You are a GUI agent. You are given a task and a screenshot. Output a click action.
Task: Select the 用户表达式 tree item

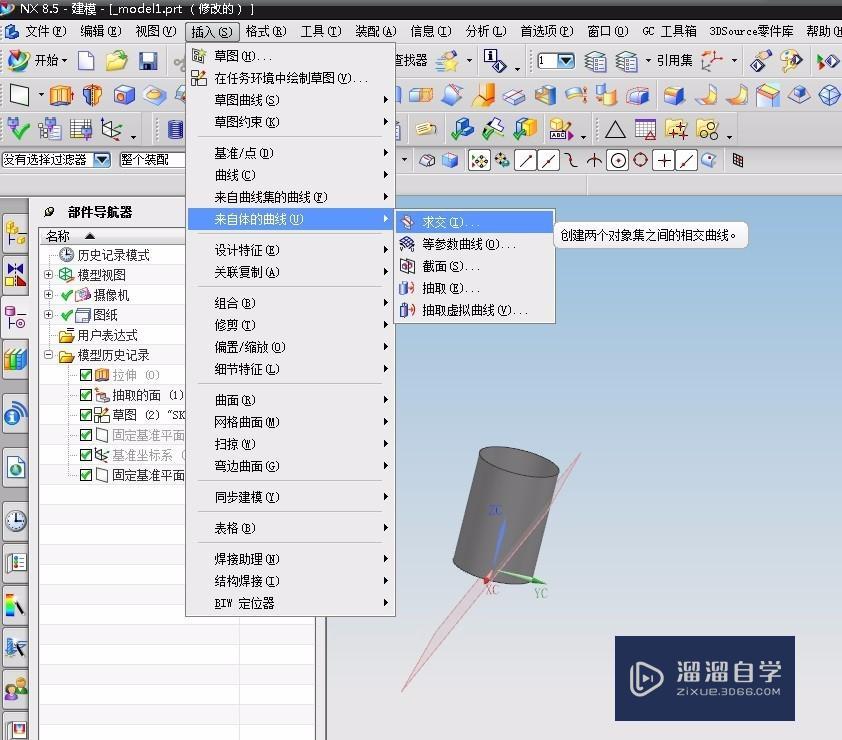[x=107, y=336]
